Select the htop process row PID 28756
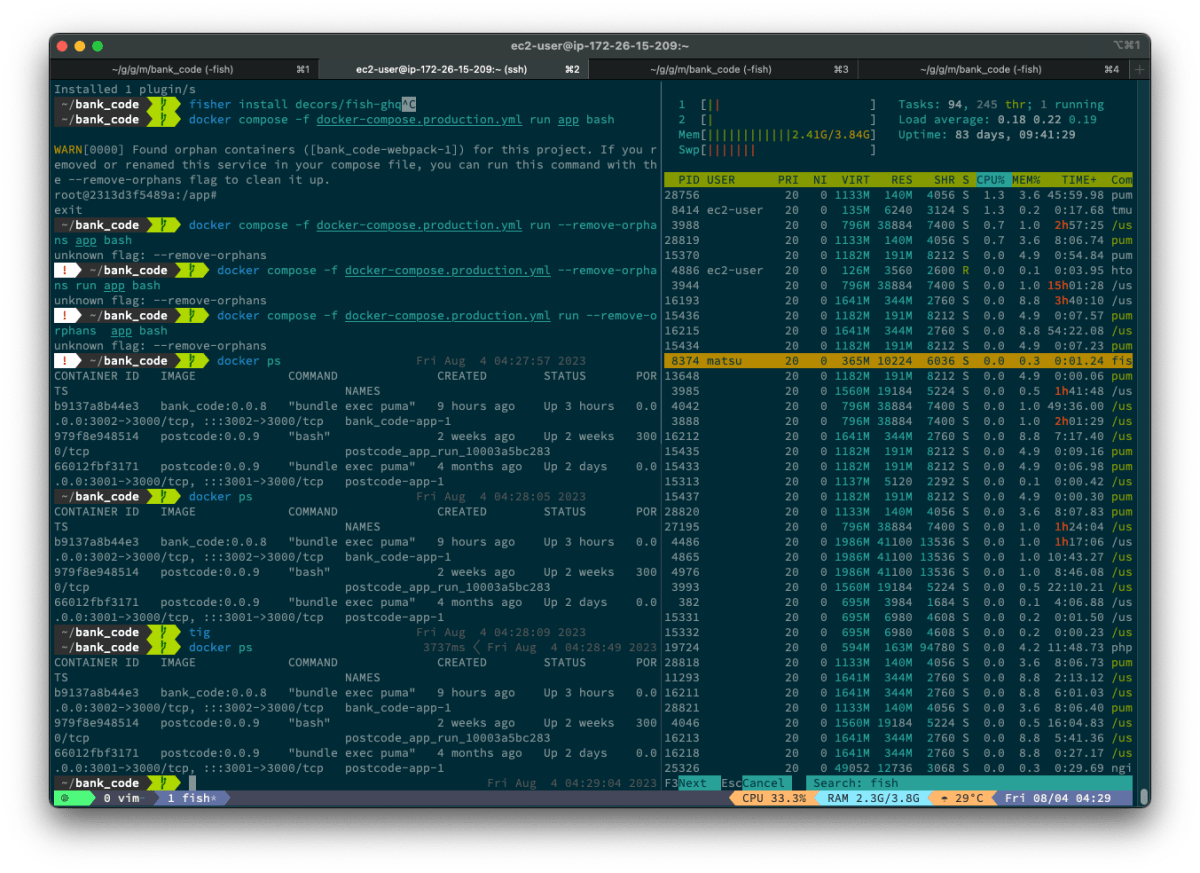This screenshot has width=1200, height=873. pos(898,195)
